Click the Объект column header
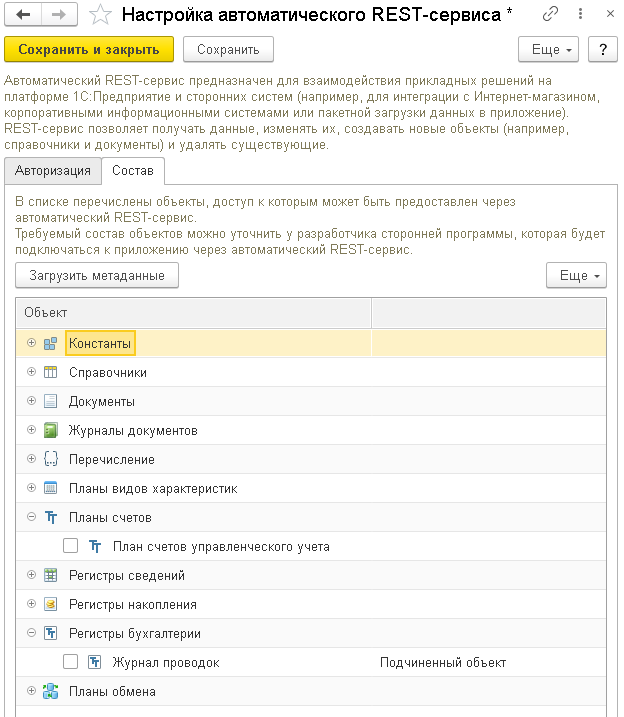Viewport: 624px width, 717px height. pos(193,313)
